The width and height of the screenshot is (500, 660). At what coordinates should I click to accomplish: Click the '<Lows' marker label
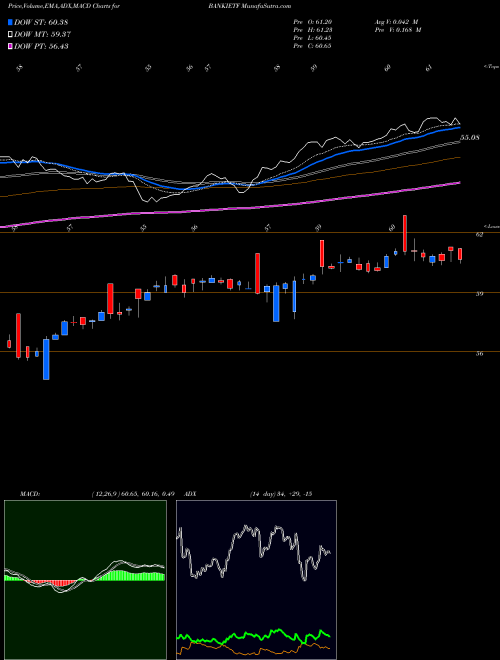[492, 226]
